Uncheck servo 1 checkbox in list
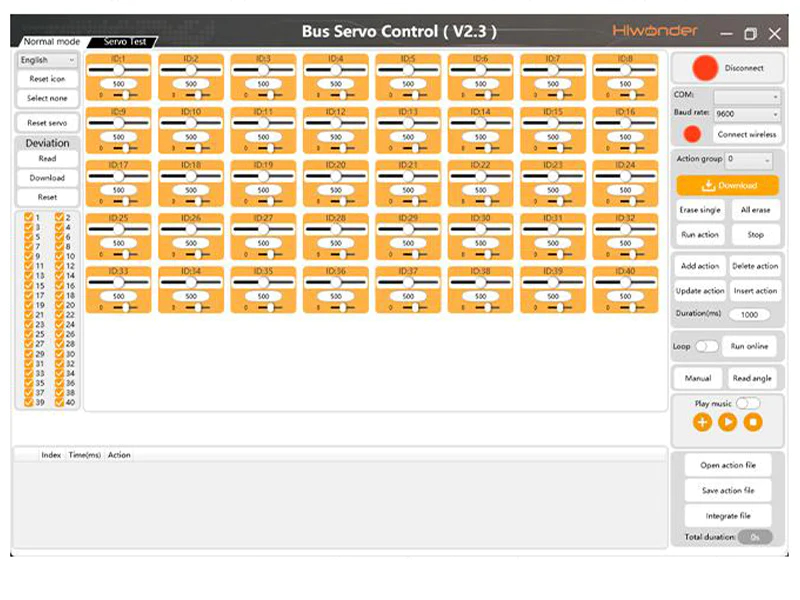Screen dimensions: 800x600 coord(29,217)
